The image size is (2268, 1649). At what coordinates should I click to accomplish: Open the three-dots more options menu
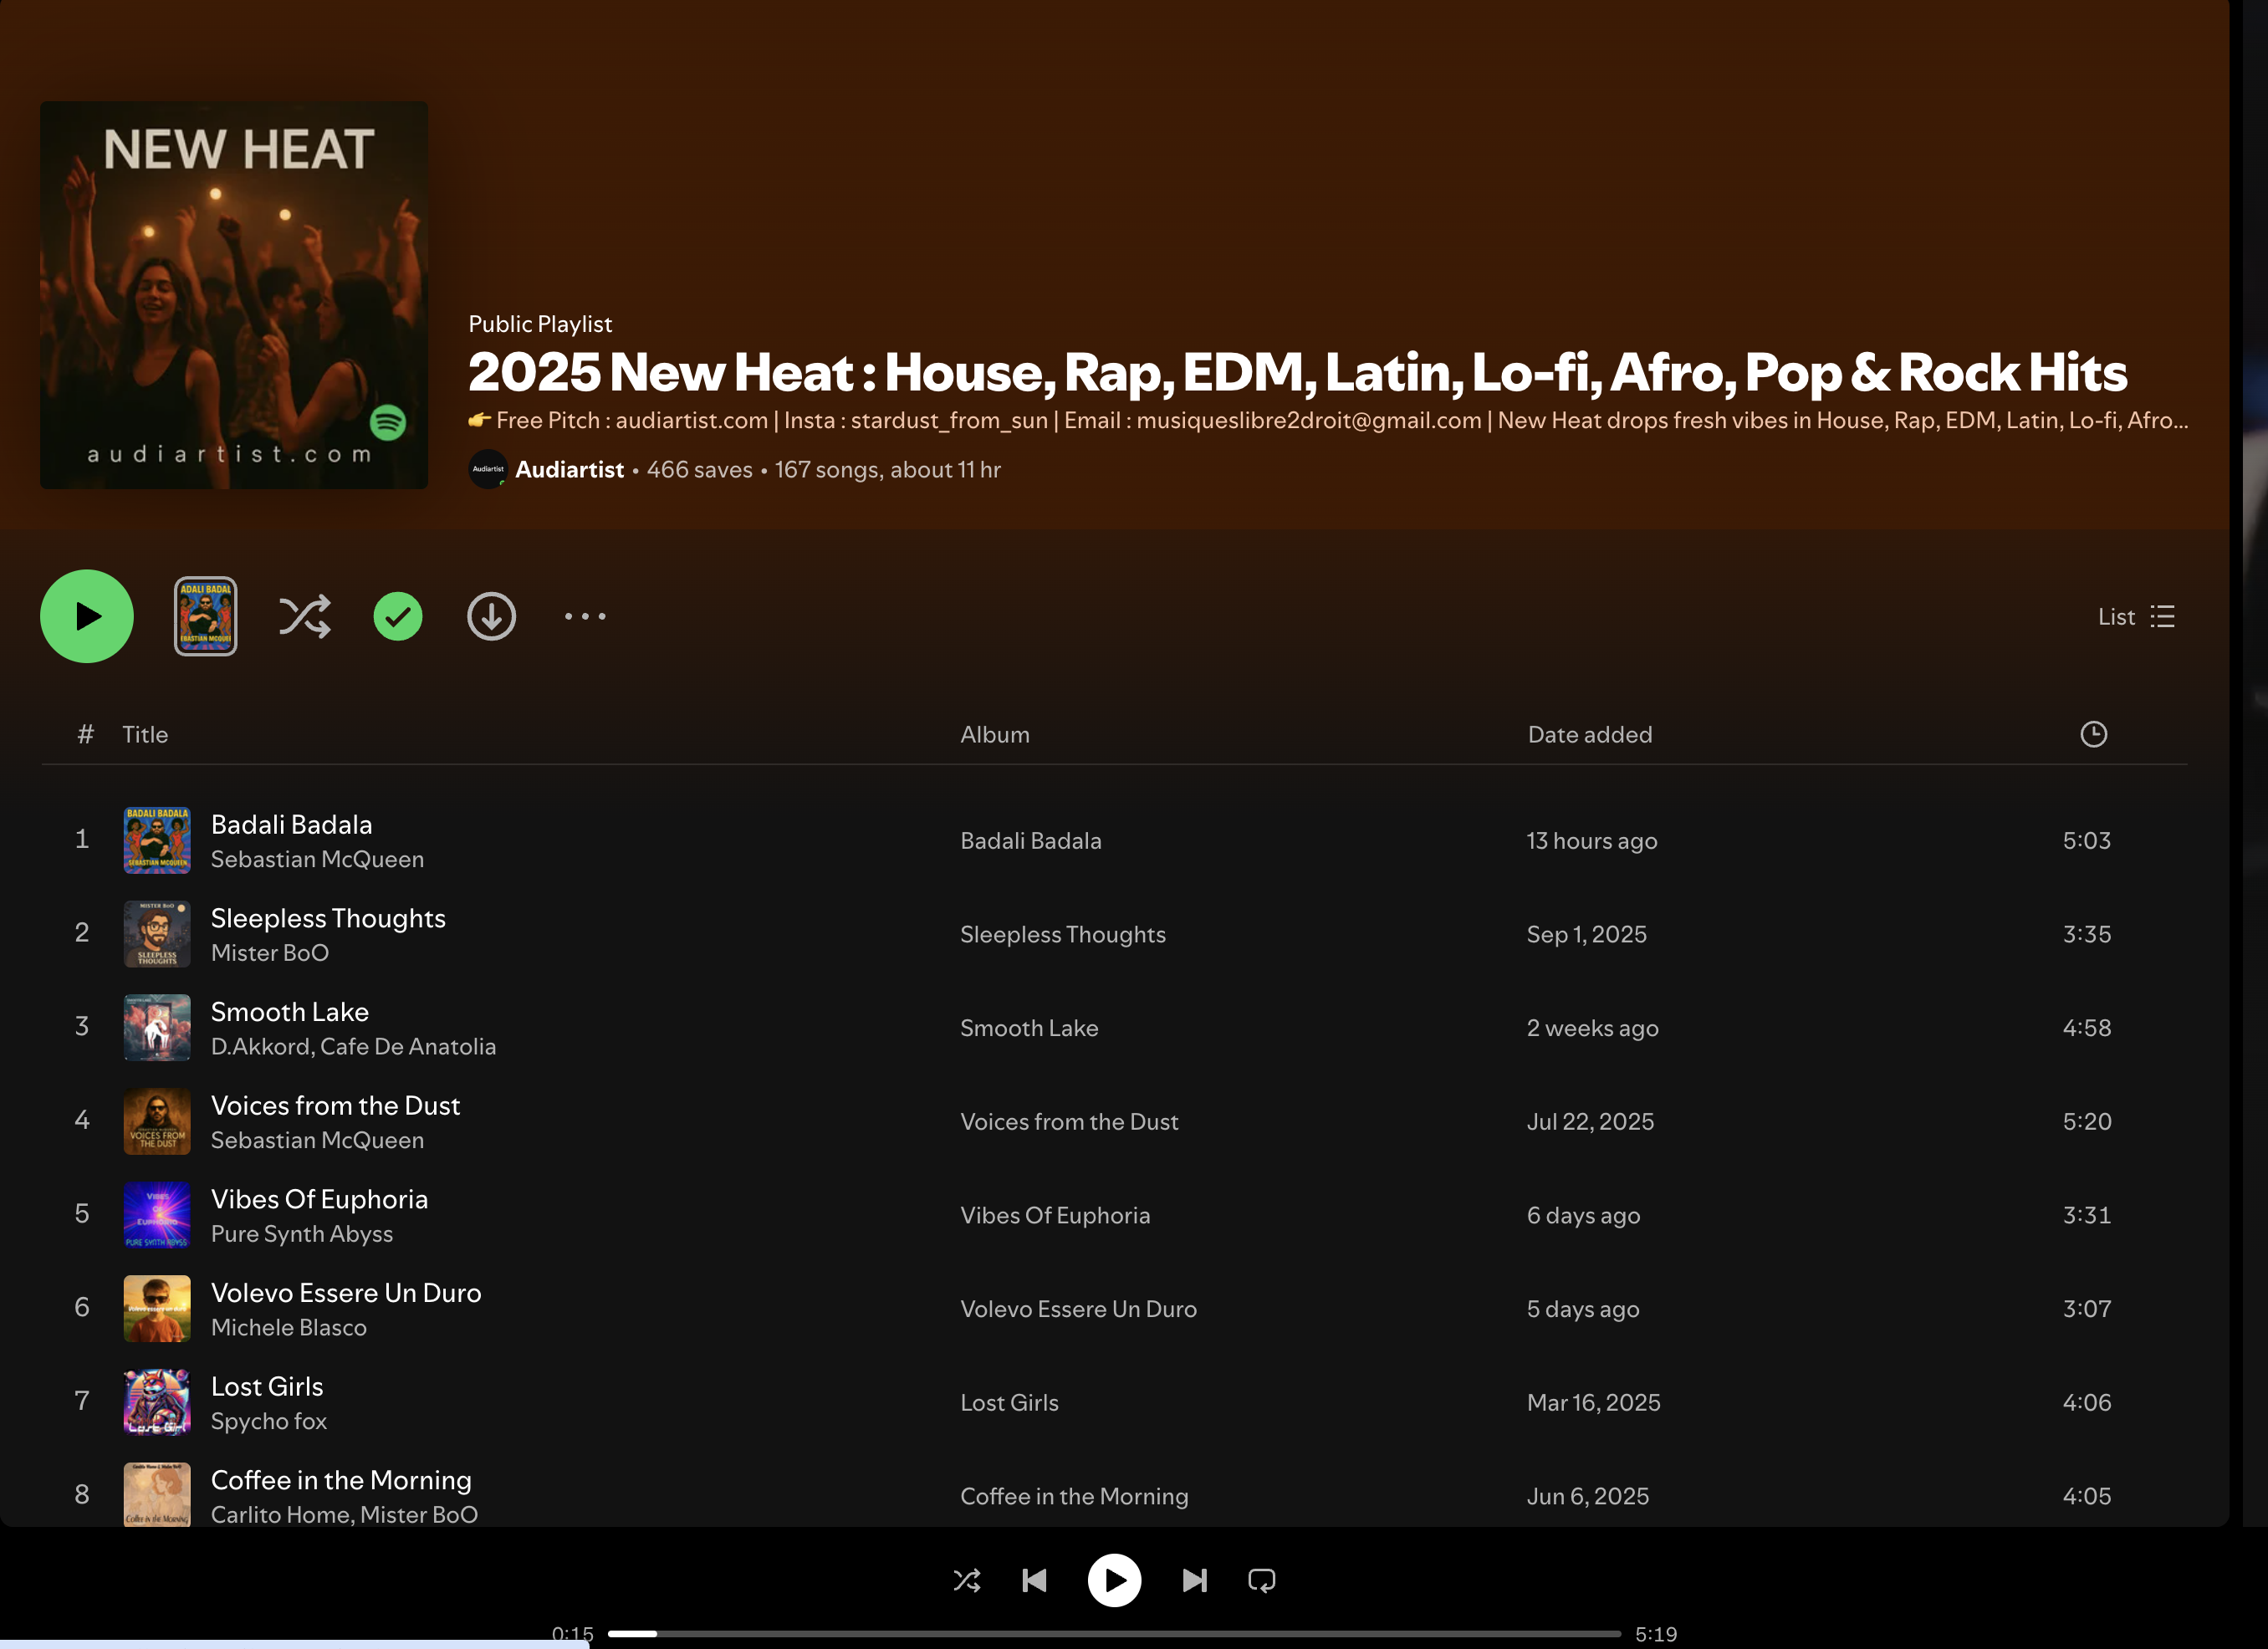click(x=584, y=617)
